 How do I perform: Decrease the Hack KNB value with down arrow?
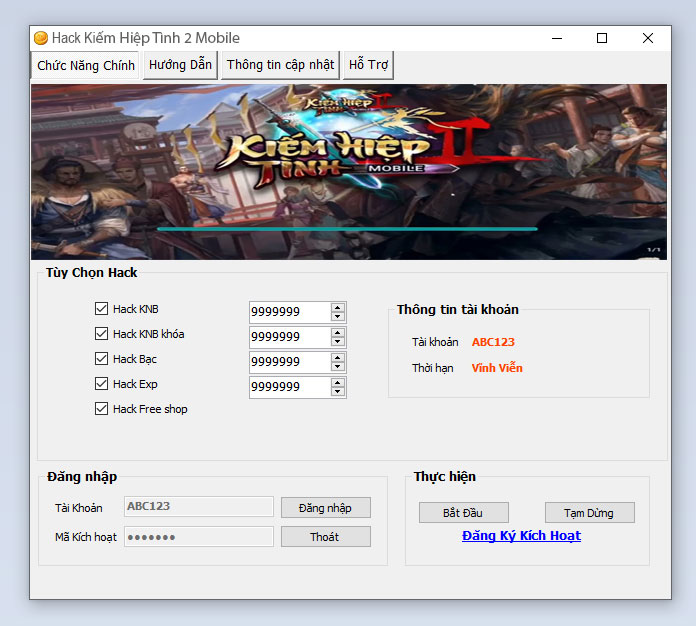[x=338, y=317]
